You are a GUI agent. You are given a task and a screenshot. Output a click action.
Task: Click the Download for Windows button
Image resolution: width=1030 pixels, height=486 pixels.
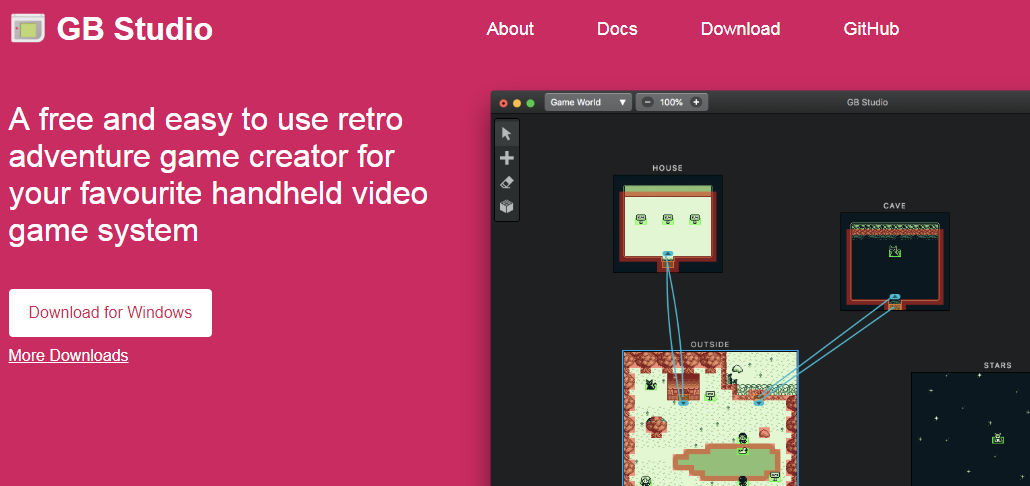coord(110,313)
